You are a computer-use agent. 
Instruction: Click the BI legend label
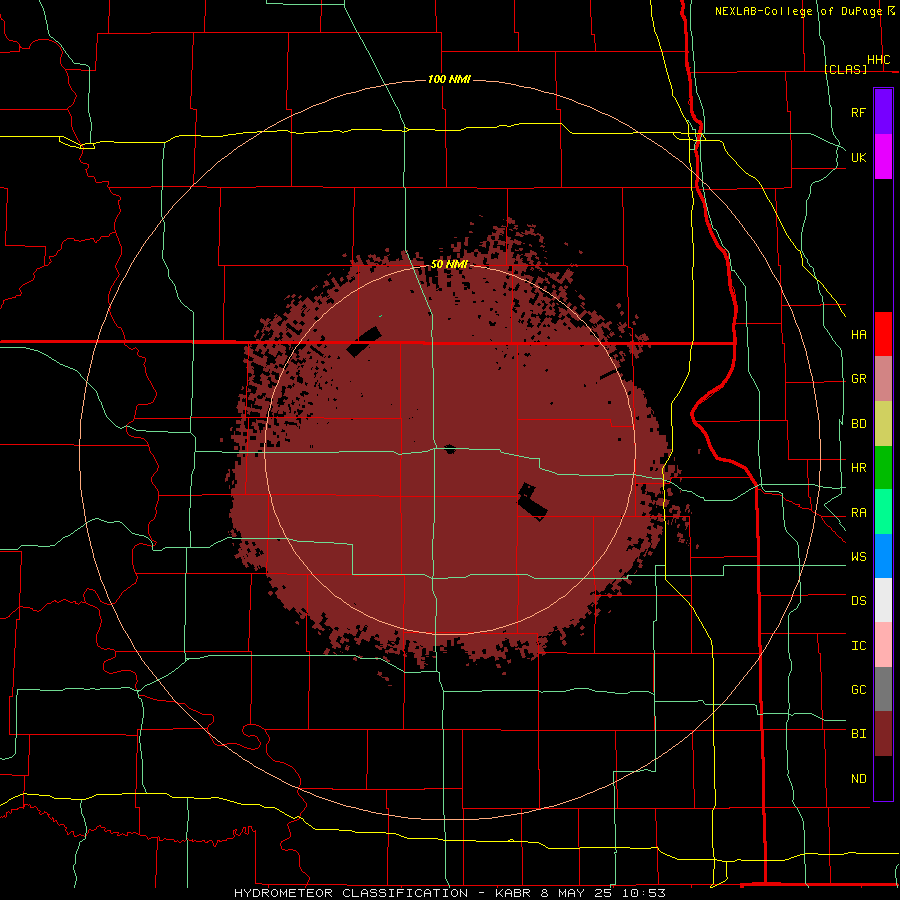[x=859, y=734]
